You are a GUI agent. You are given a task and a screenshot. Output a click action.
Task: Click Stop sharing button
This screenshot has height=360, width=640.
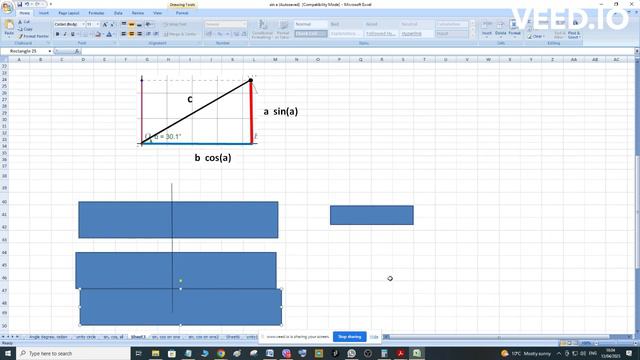(x=350, y=337)
